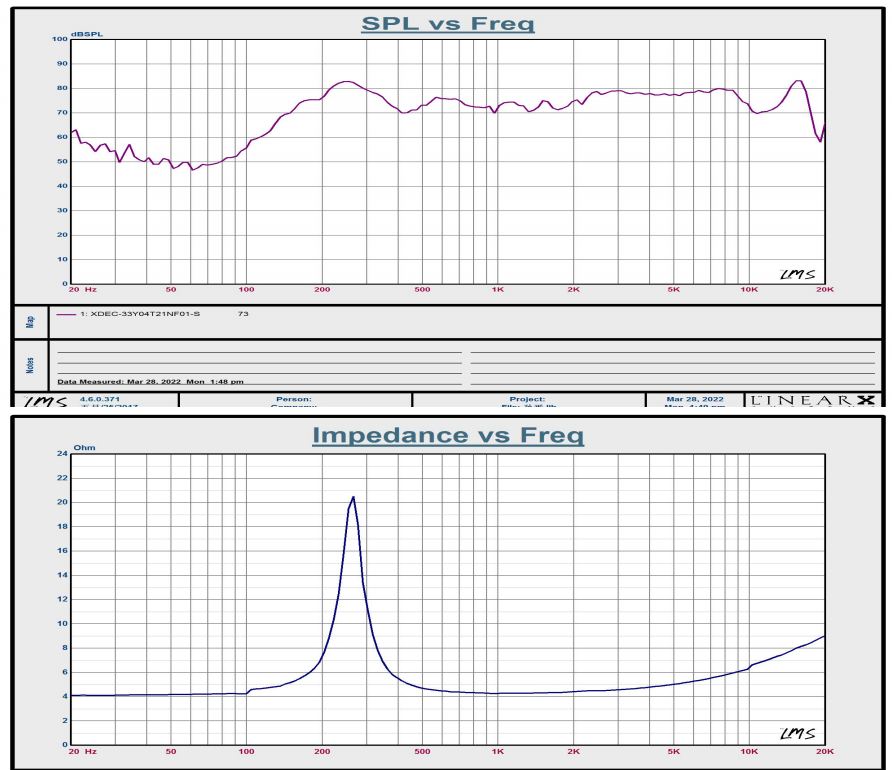The image size is (892, 770).
Task: Click the '20K' label on the Impedance chart x-axis
Action: [825, 752]
